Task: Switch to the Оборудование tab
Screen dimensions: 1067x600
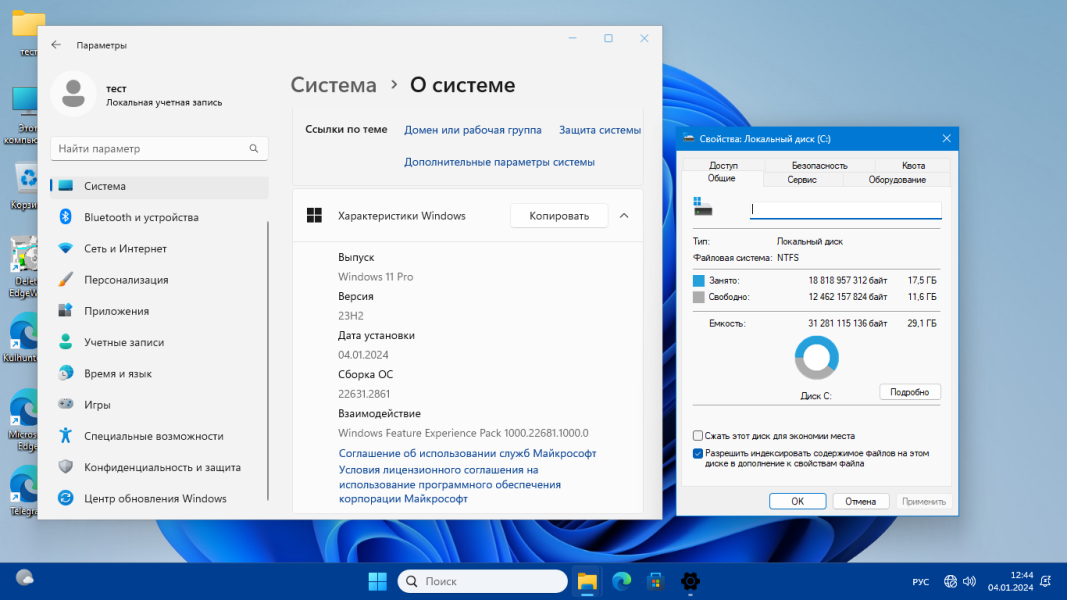Action: tap(897, 180)
